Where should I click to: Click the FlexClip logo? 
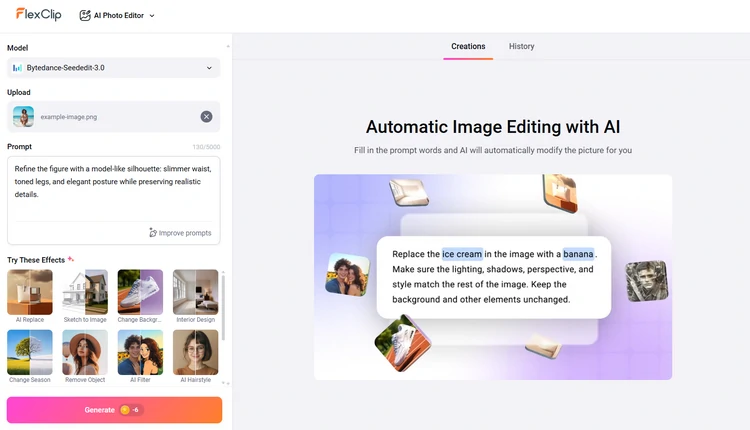tap(39, 15)
